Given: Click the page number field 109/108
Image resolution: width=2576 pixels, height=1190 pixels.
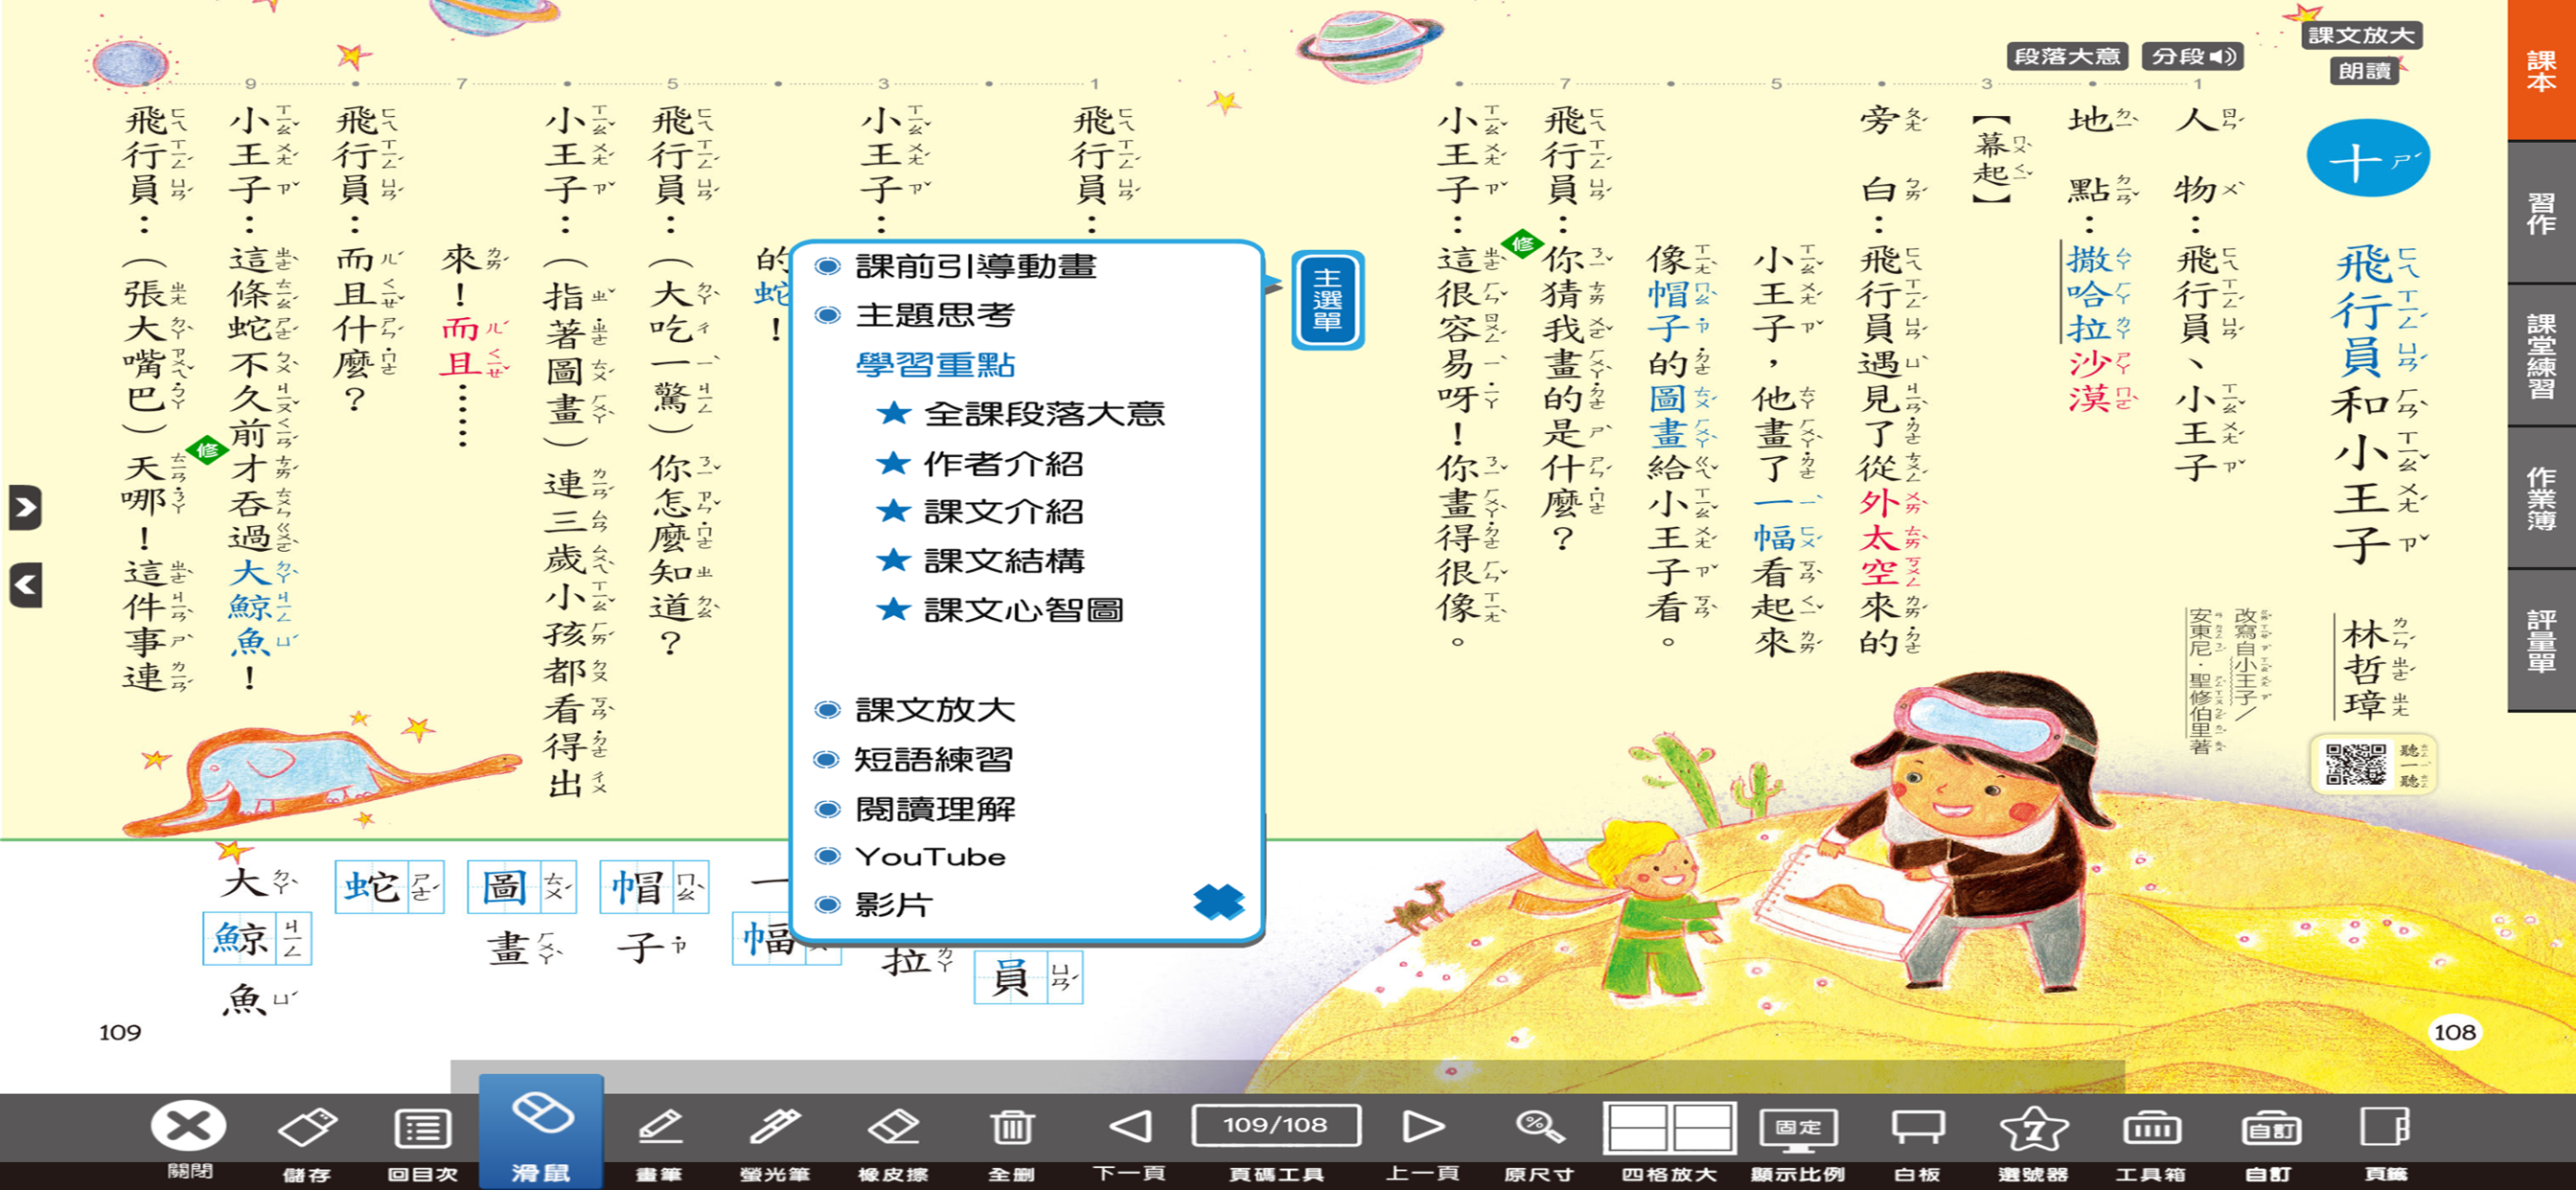Looking at the screenshot, I should click(x=1275, y=1126).
